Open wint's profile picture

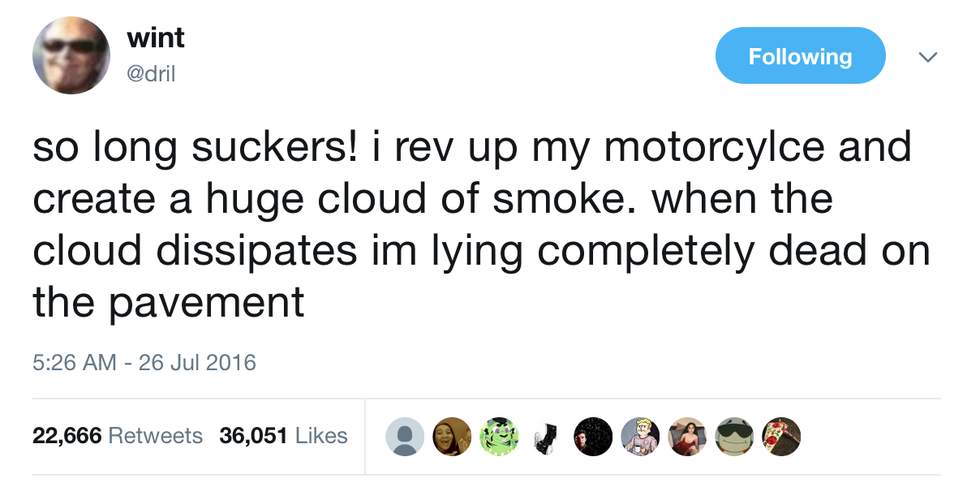pyautogui.click(x=71, y=56)
